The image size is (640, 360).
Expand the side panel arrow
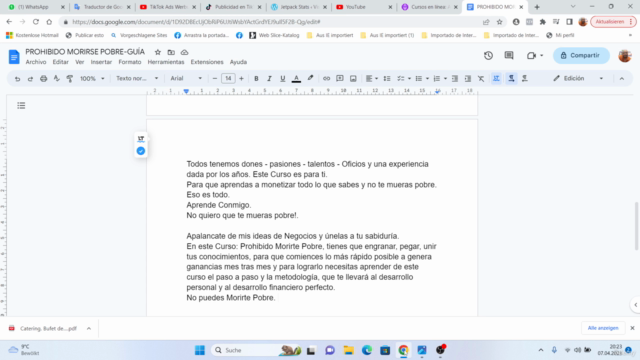[635, 304]
